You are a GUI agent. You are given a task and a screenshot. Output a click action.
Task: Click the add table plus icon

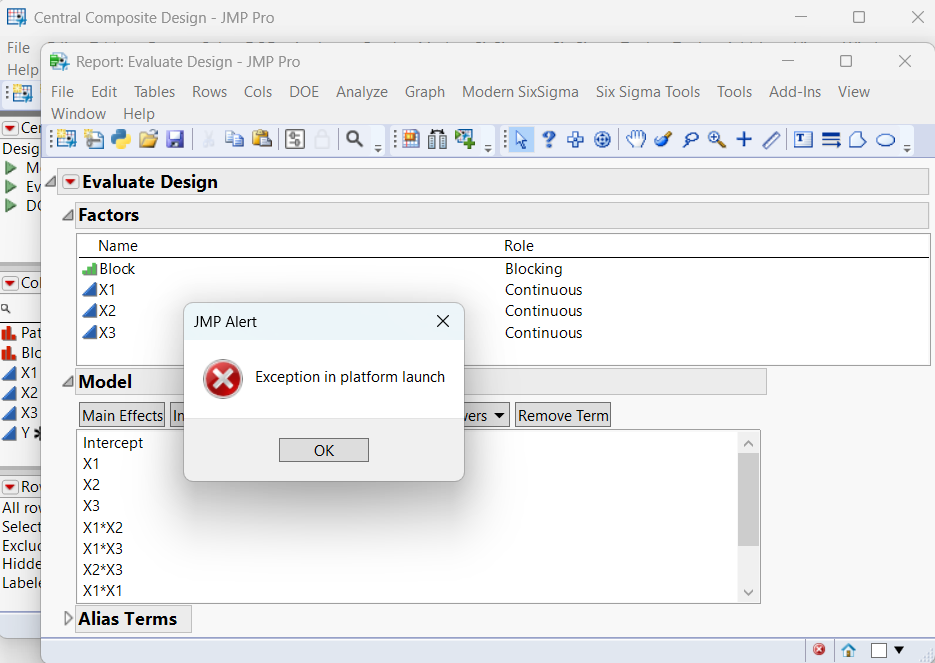pyautogui.click(x=465, y=140)
